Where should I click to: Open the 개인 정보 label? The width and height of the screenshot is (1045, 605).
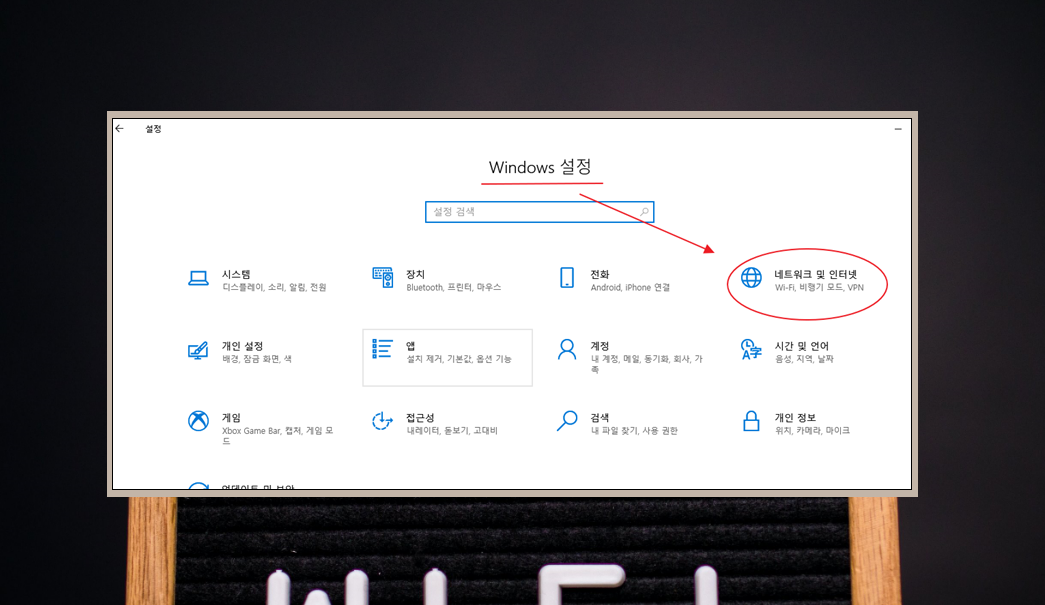click(x=795, y=418)
